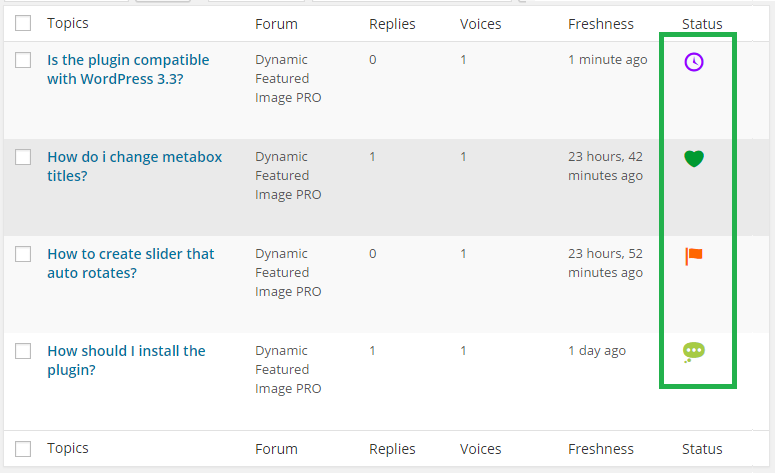This screenshot has width=775, height=473.
Task: Click the purple clock status icon
Action: [694, 62]
